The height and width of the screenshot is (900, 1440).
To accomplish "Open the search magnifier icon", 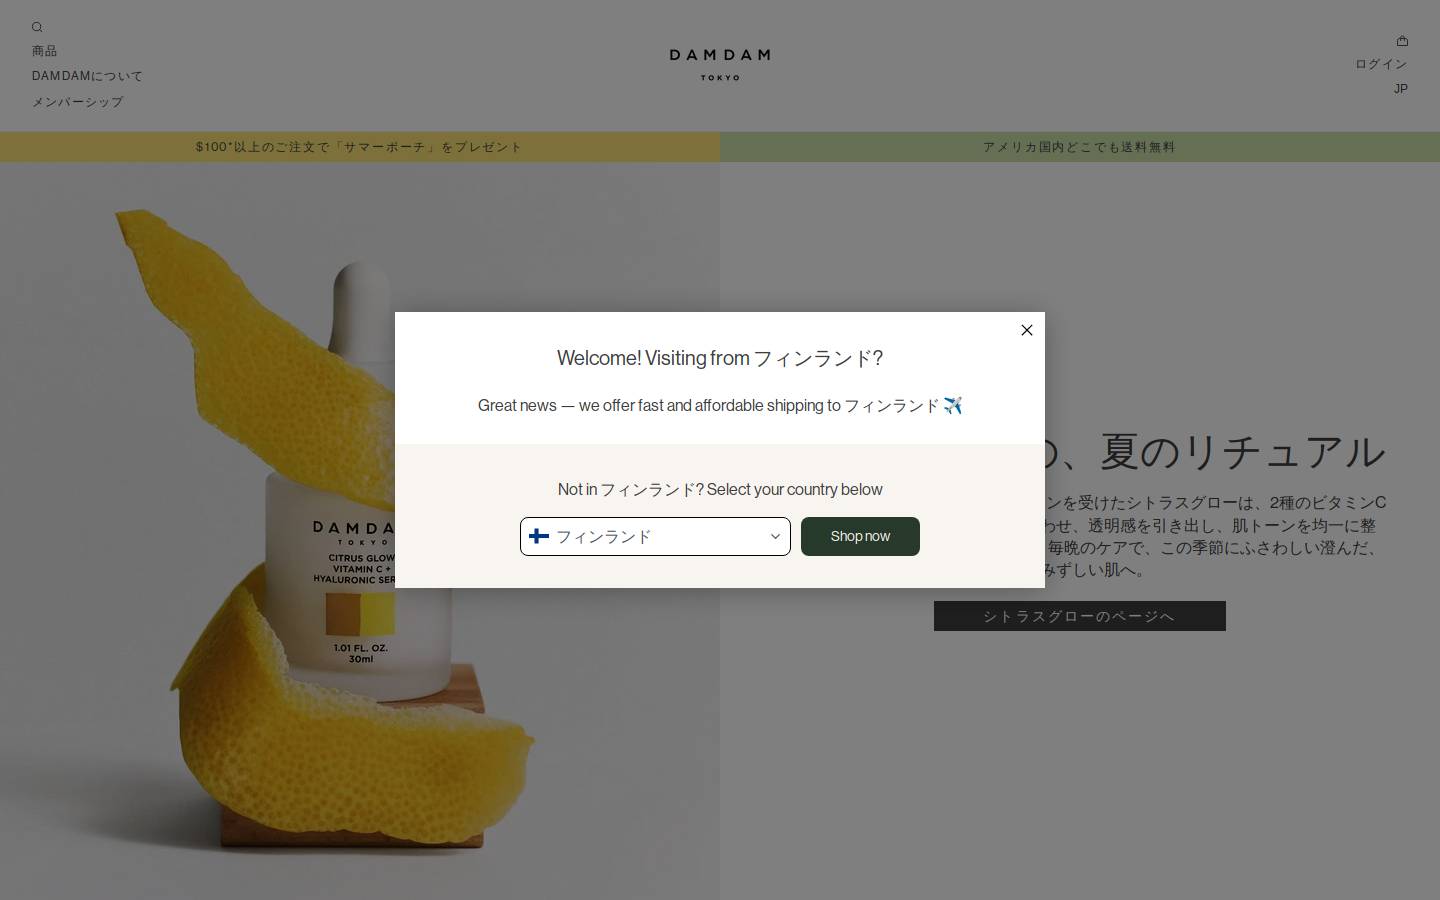I will pyautogui.click(x=37, y=27).
